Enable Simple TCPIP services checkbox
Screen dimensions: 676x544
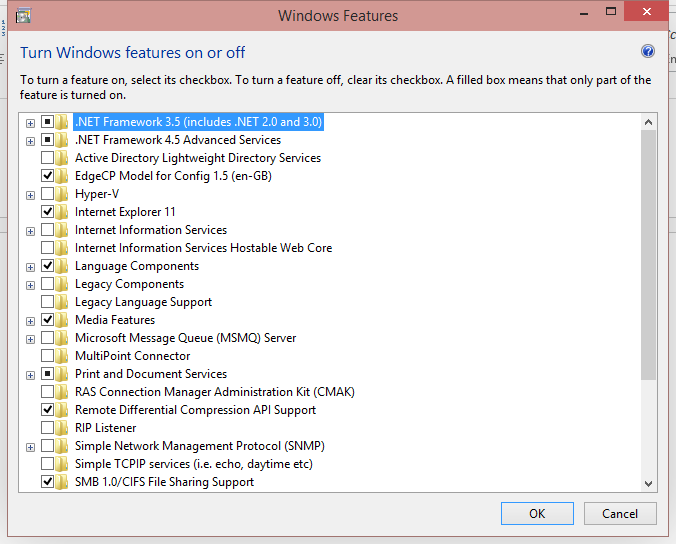pyautogui.click(x=47, y=463)
